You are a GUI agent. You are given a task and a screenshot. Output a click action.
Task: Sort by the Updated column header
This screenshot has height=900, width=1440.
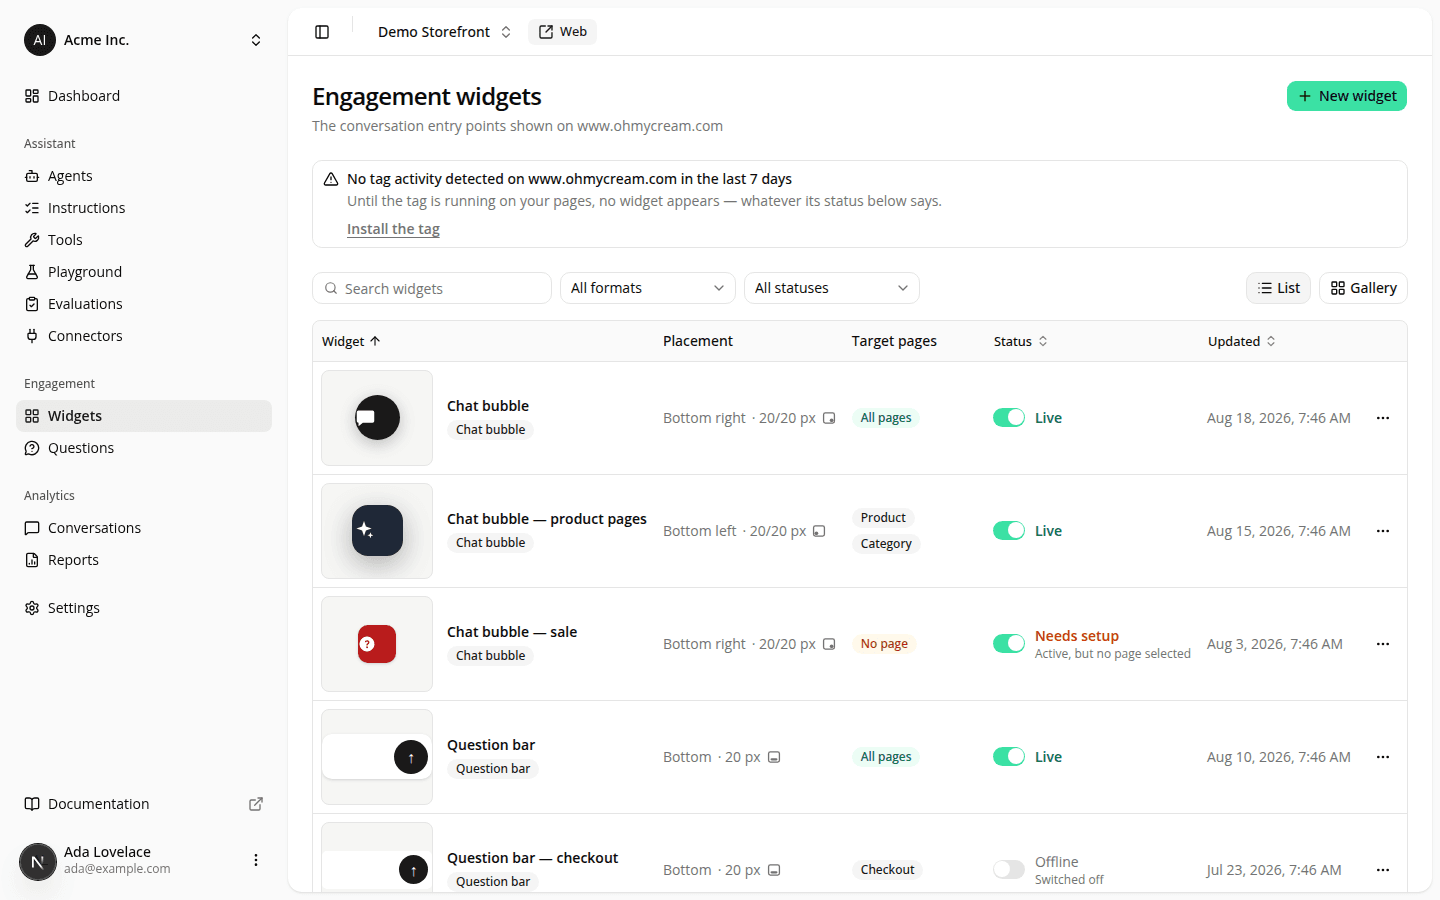click(x=1242, y=341)
